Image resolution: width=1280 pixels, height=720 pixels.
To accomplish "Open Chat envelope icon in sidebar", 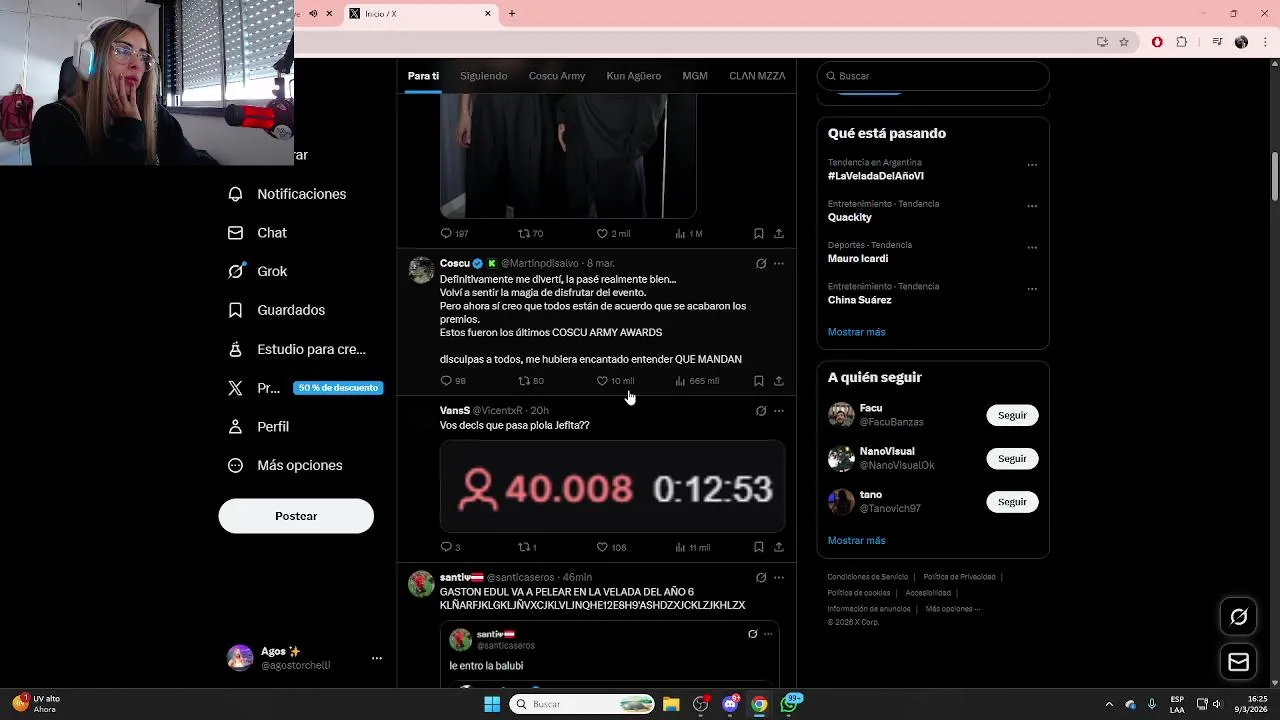I will pyautogui.click(x=235, y=233).
